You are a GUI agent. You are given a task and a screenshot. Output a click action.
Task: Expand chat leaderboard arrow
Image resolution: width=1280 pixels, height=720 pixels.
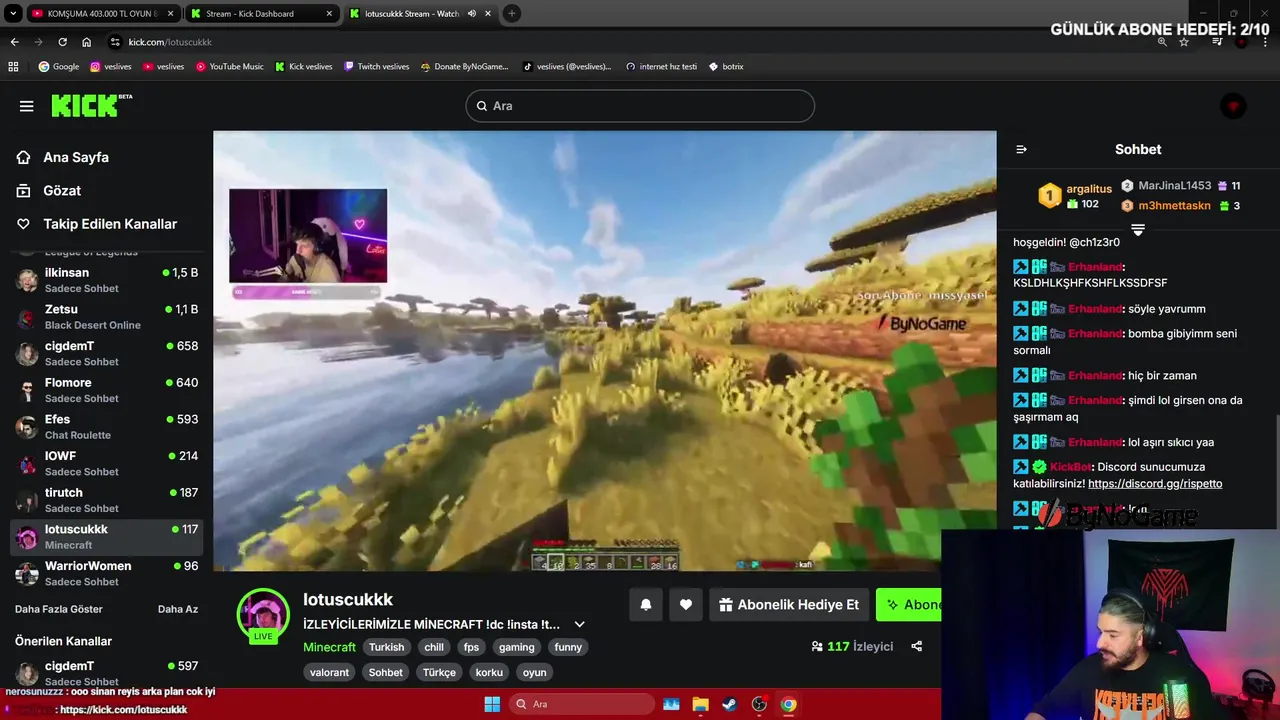click(x=1138, y=229)
